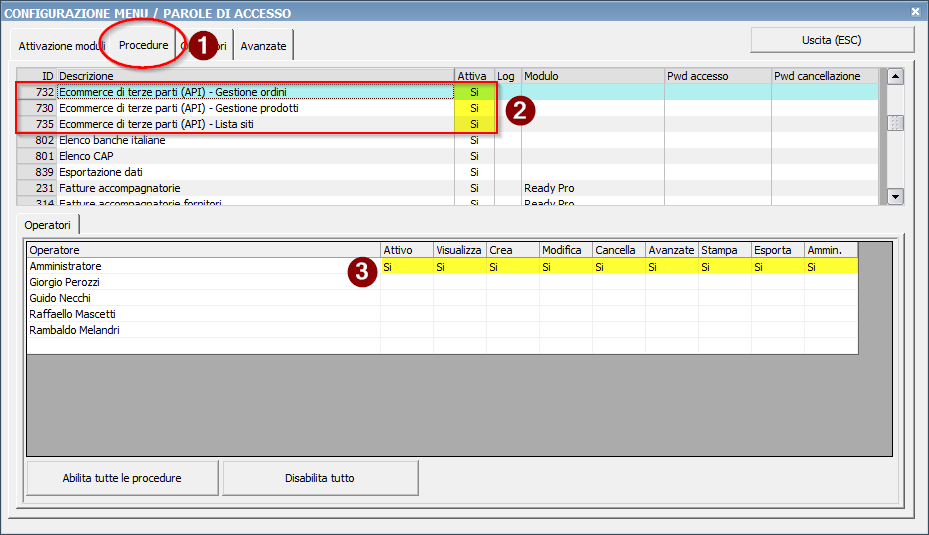The image size is (929, 535).
Task: Click the Uscita (ESC) button
Action: (832, 40)
